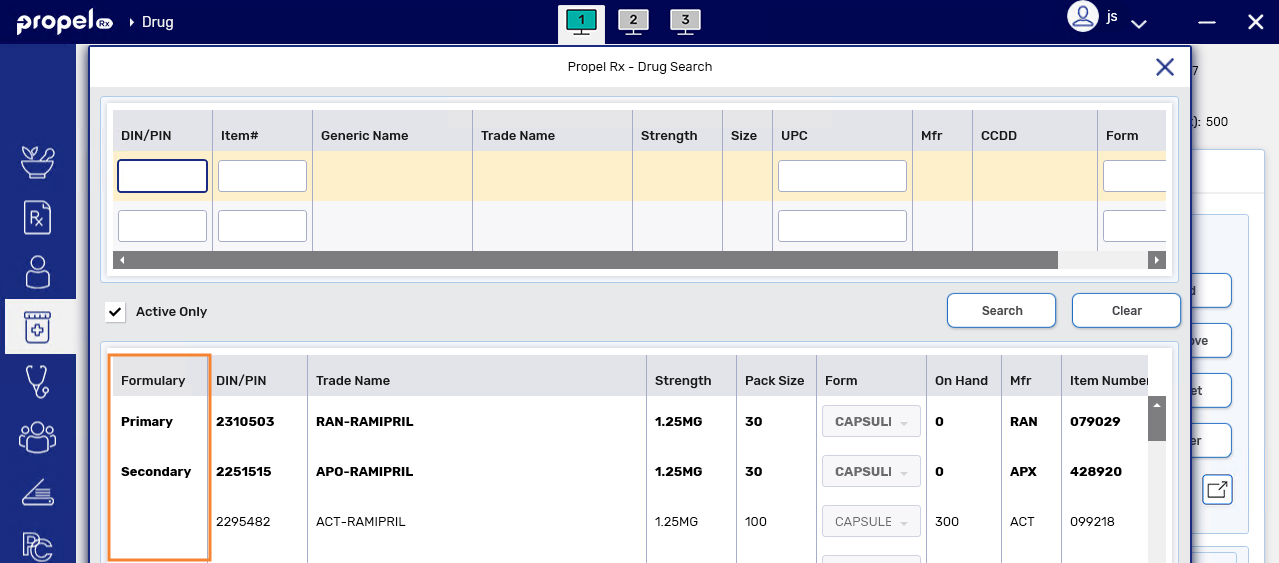
Task: Expand the APO-RAMIPRIL form dropdown
Action: 871,472
